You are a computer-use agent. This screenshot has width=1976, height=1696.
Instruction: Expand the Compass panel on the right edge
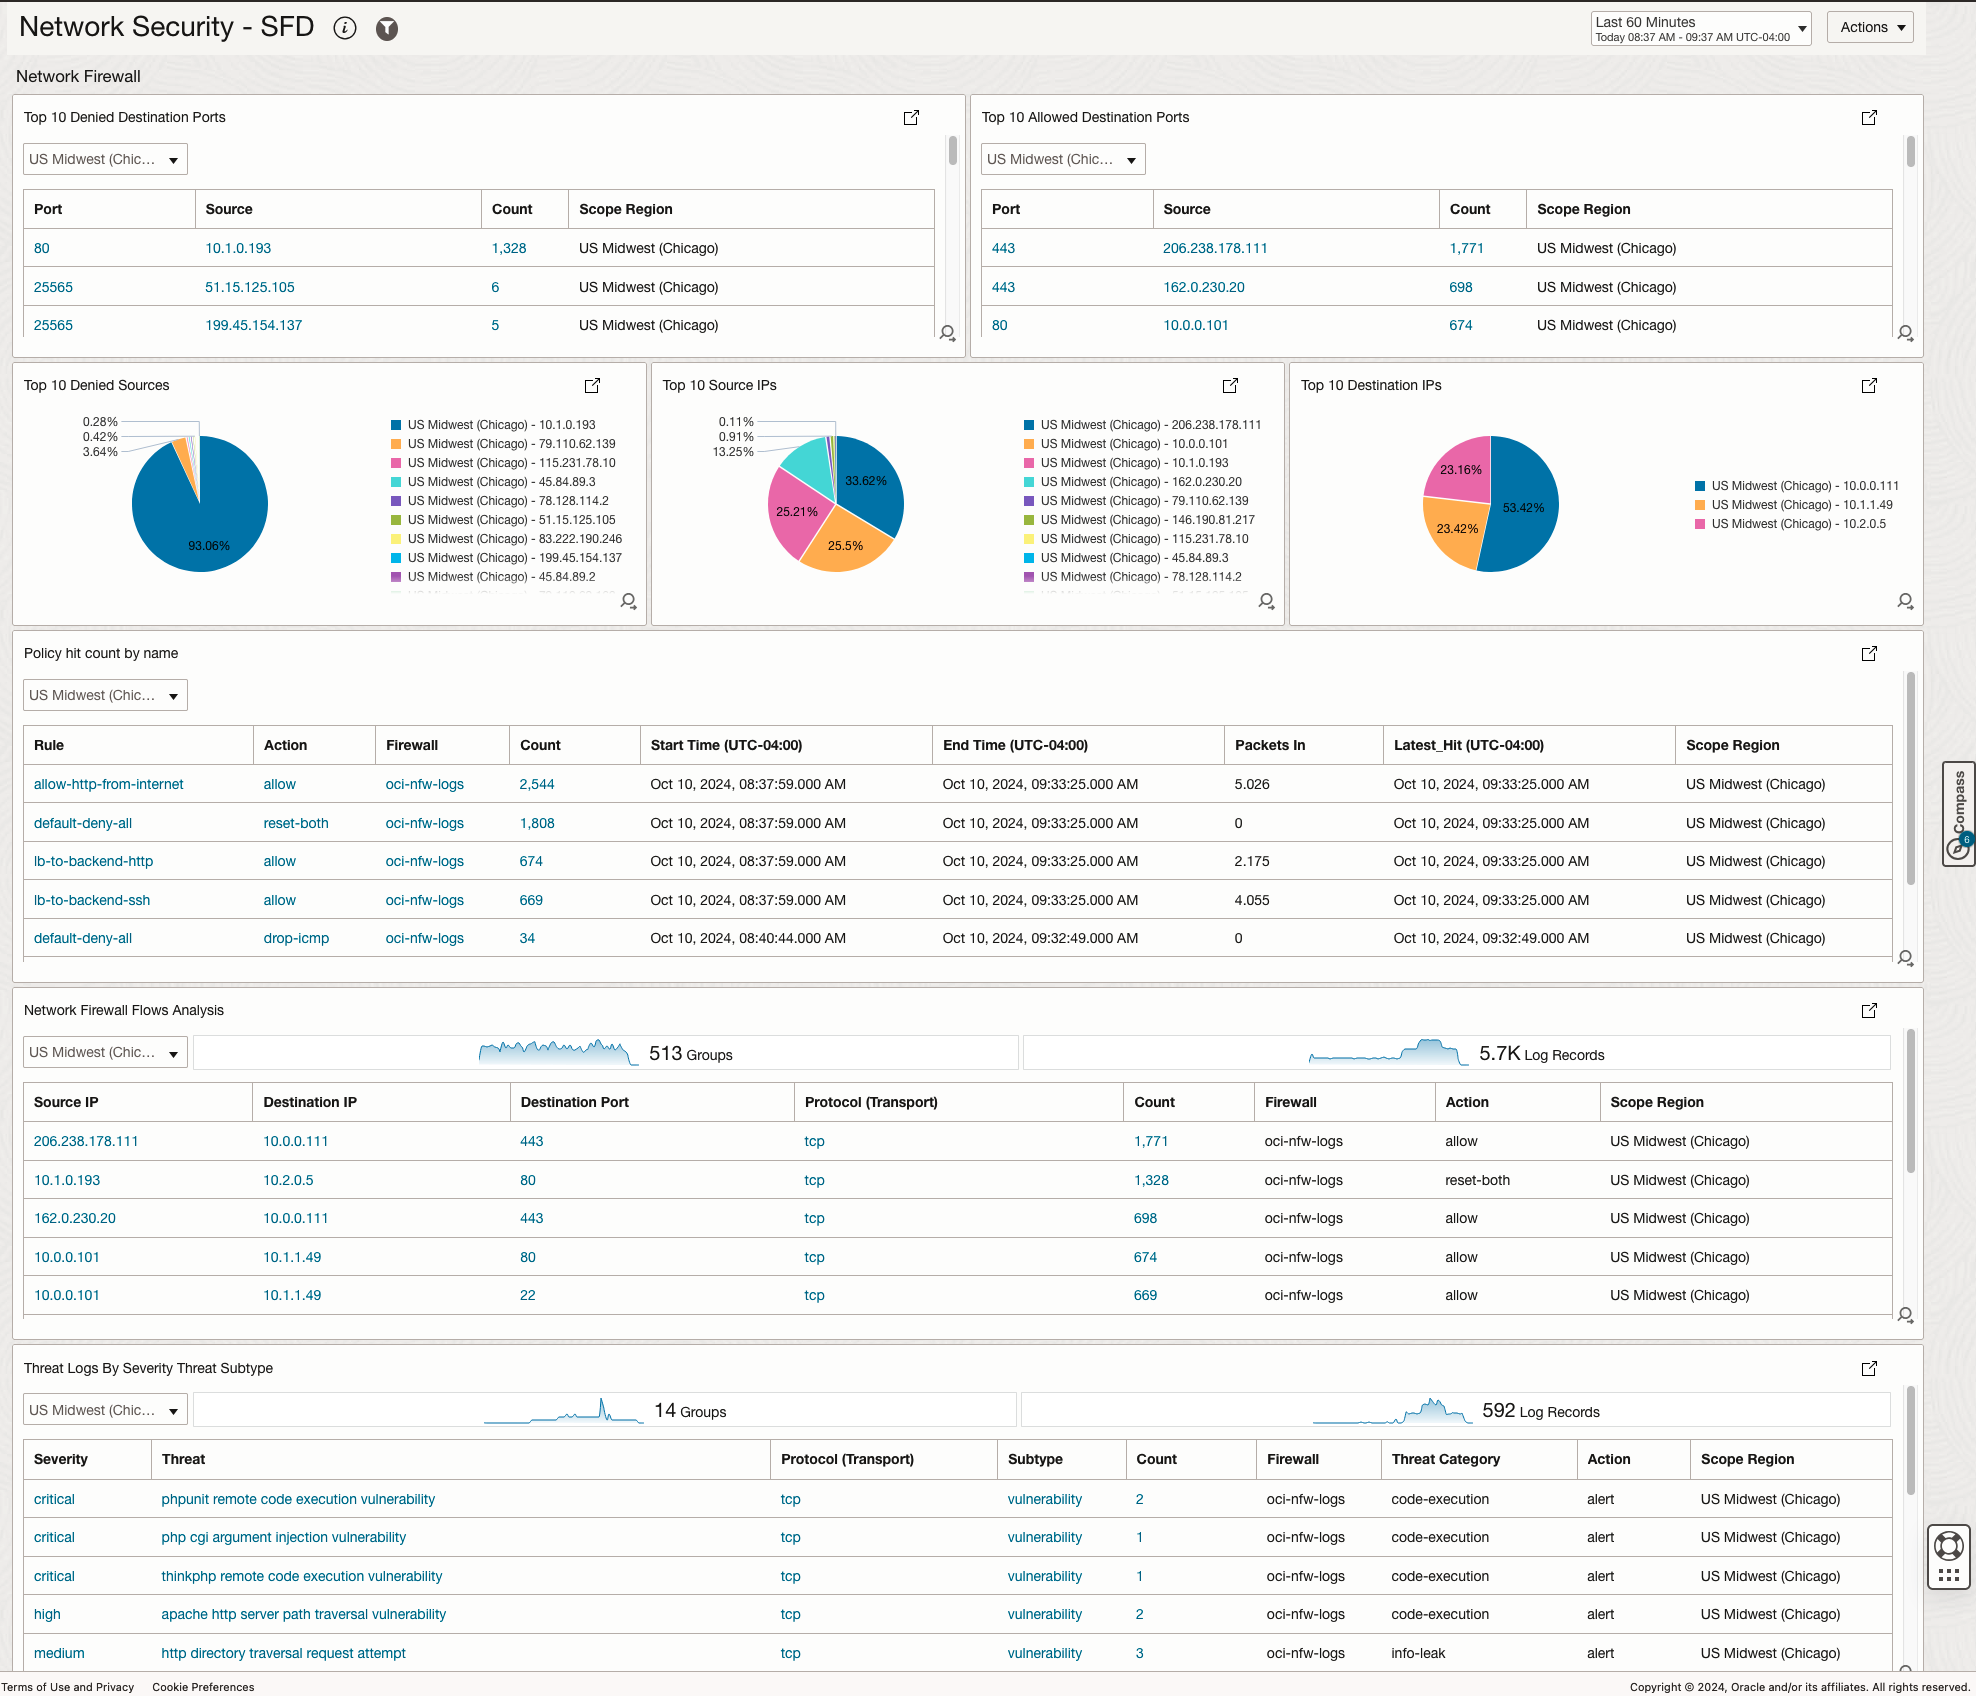(x=1958, y=814)
